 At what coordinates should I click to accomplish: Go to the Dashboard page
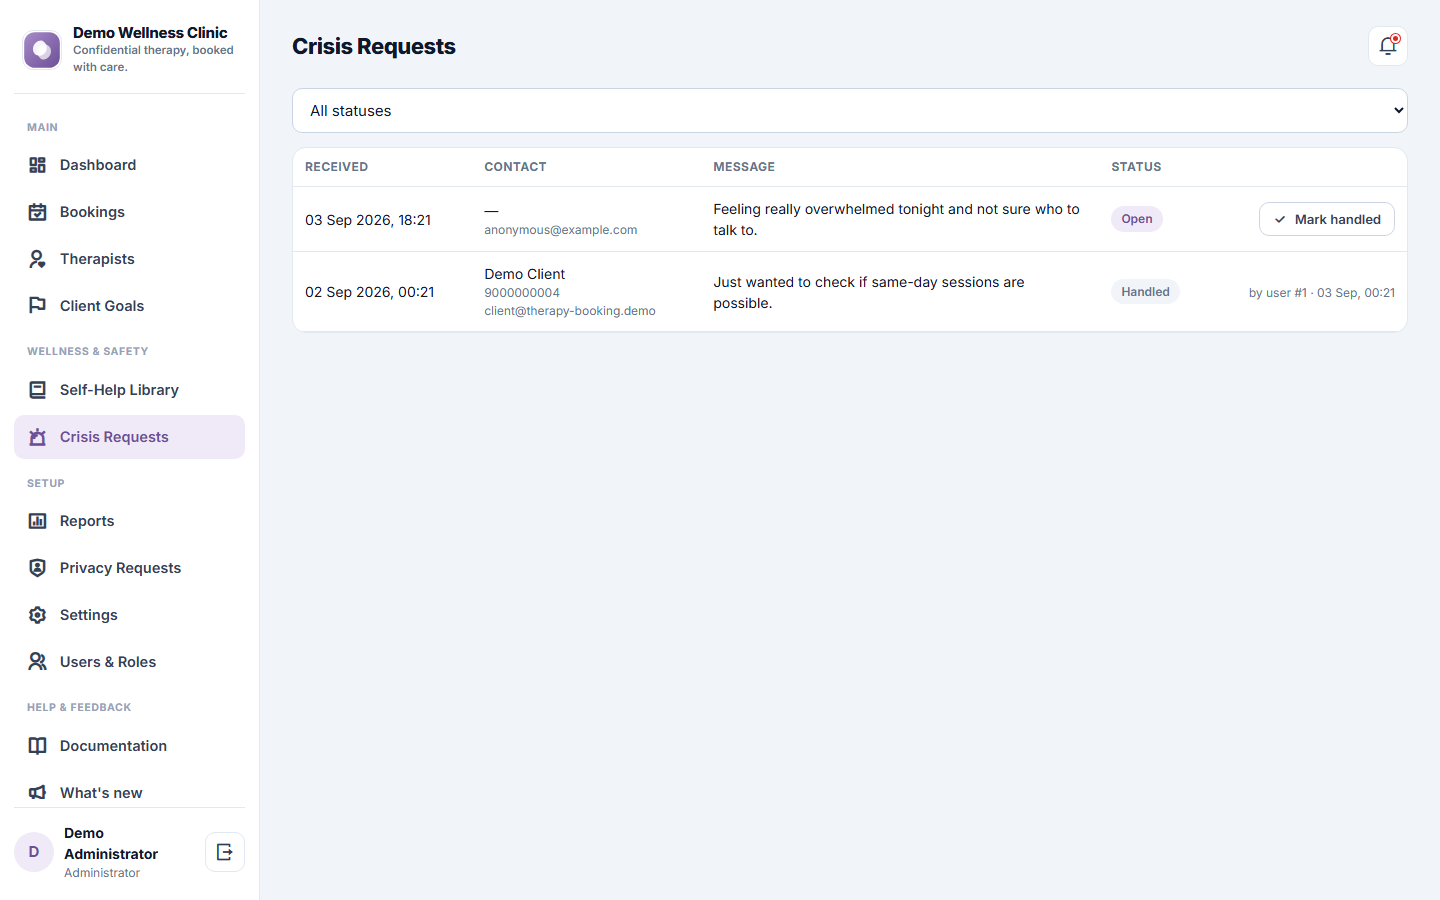(129, 165)
